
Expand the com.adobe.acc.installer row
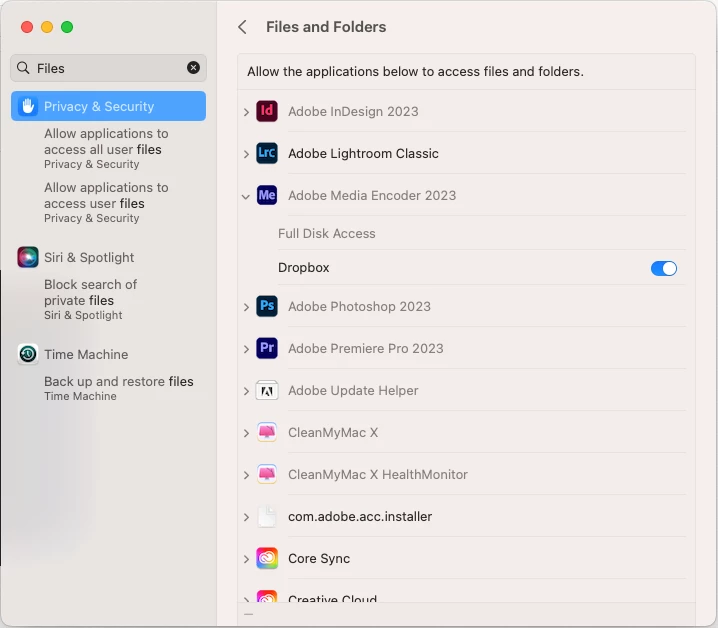click(x=246, y=517)
